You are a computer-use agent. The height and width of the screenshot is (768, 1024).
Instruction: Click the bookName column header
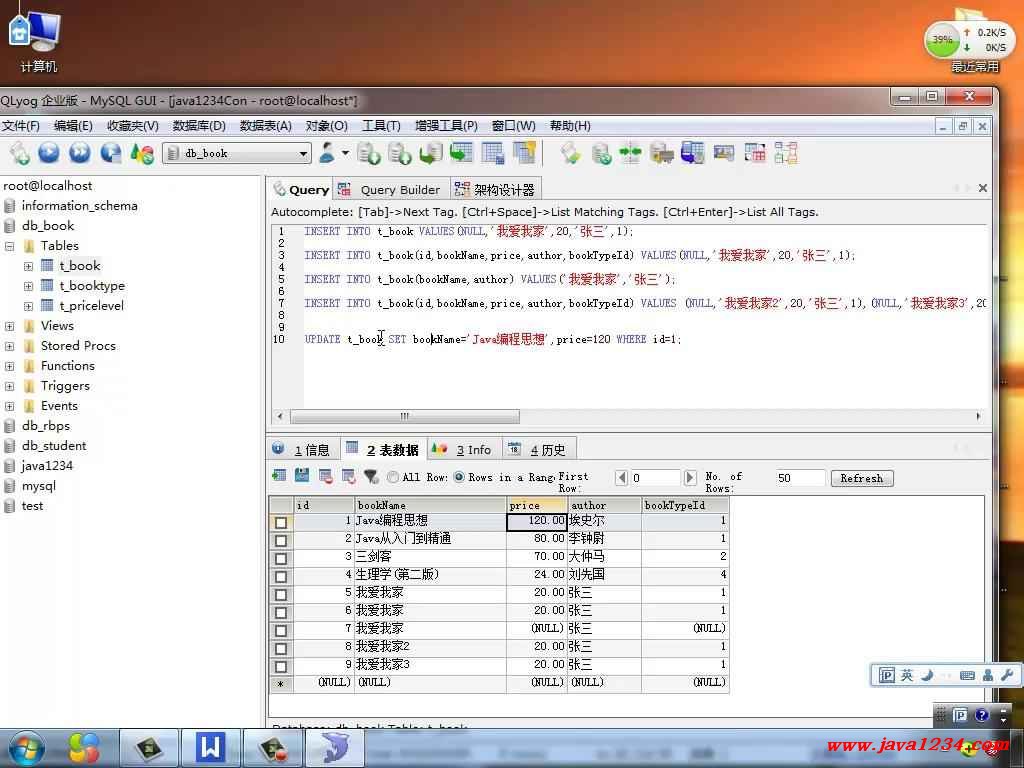[430, 505]
